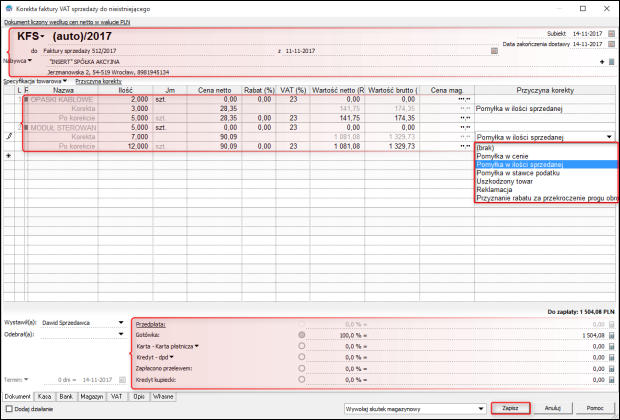The height and width of the screenshot is (420, 620).
Task: Click the Ilość column header
Action: (x=125, y=90)
